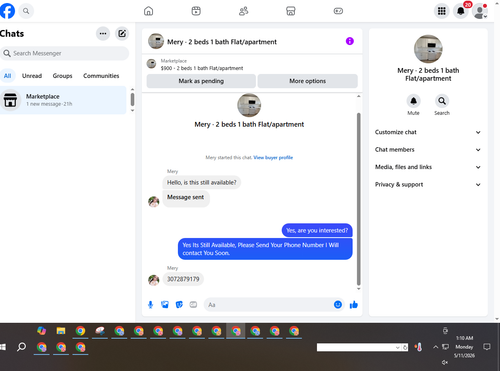This screenshot has width=500, height=371.
Task: Go to the Home feed icon
Action: click(149, 11)
